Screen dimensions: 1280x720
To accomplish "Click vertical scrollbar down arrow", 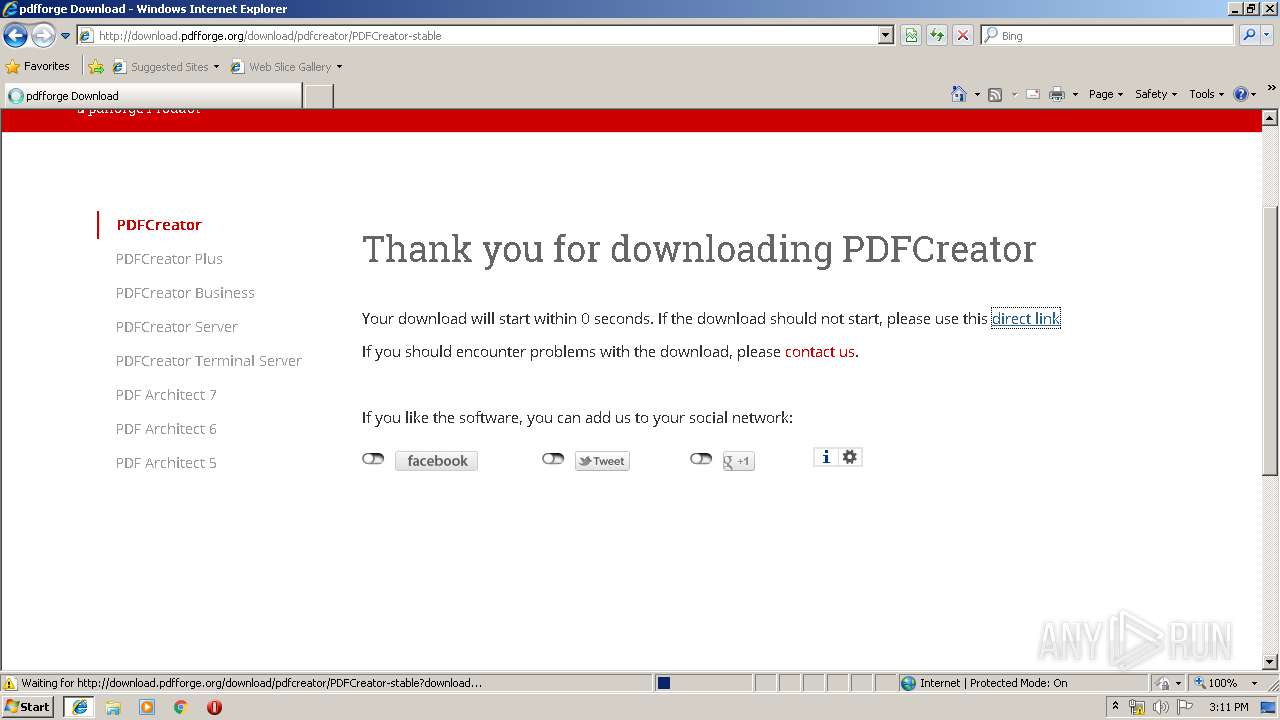I will point(1270,662).
